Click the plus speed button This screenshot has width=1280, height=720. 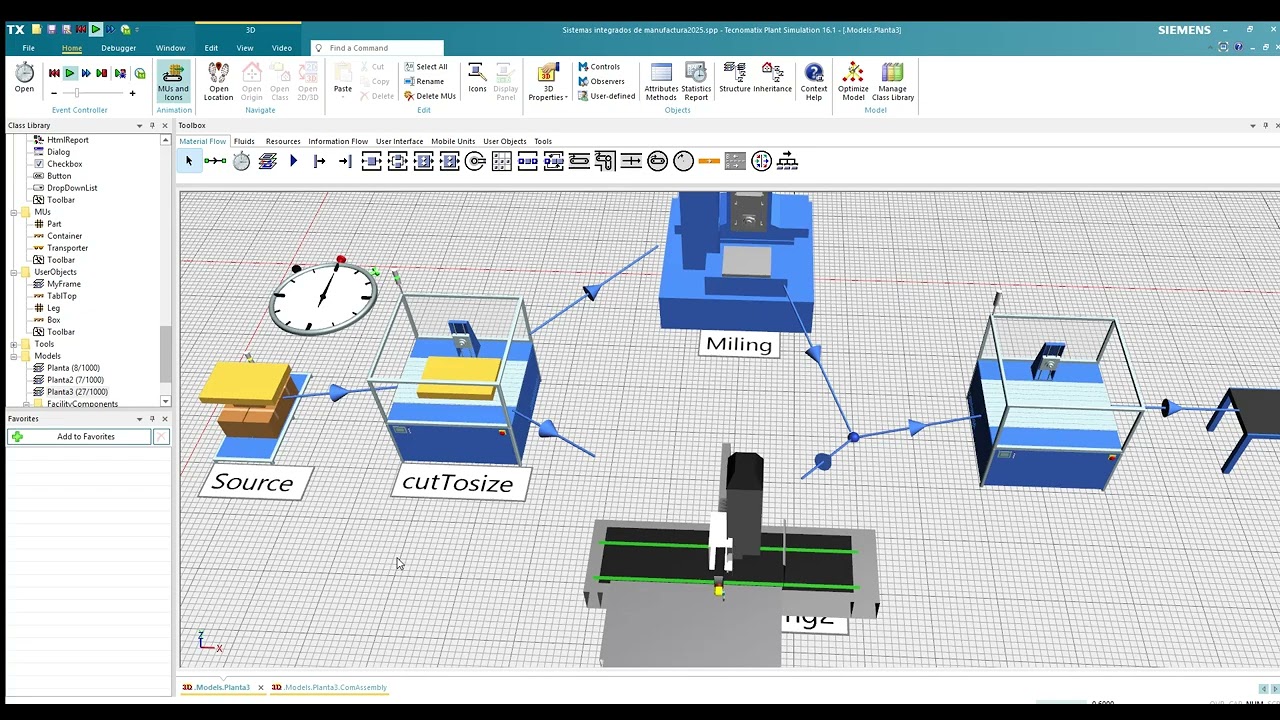pos(132,93)
